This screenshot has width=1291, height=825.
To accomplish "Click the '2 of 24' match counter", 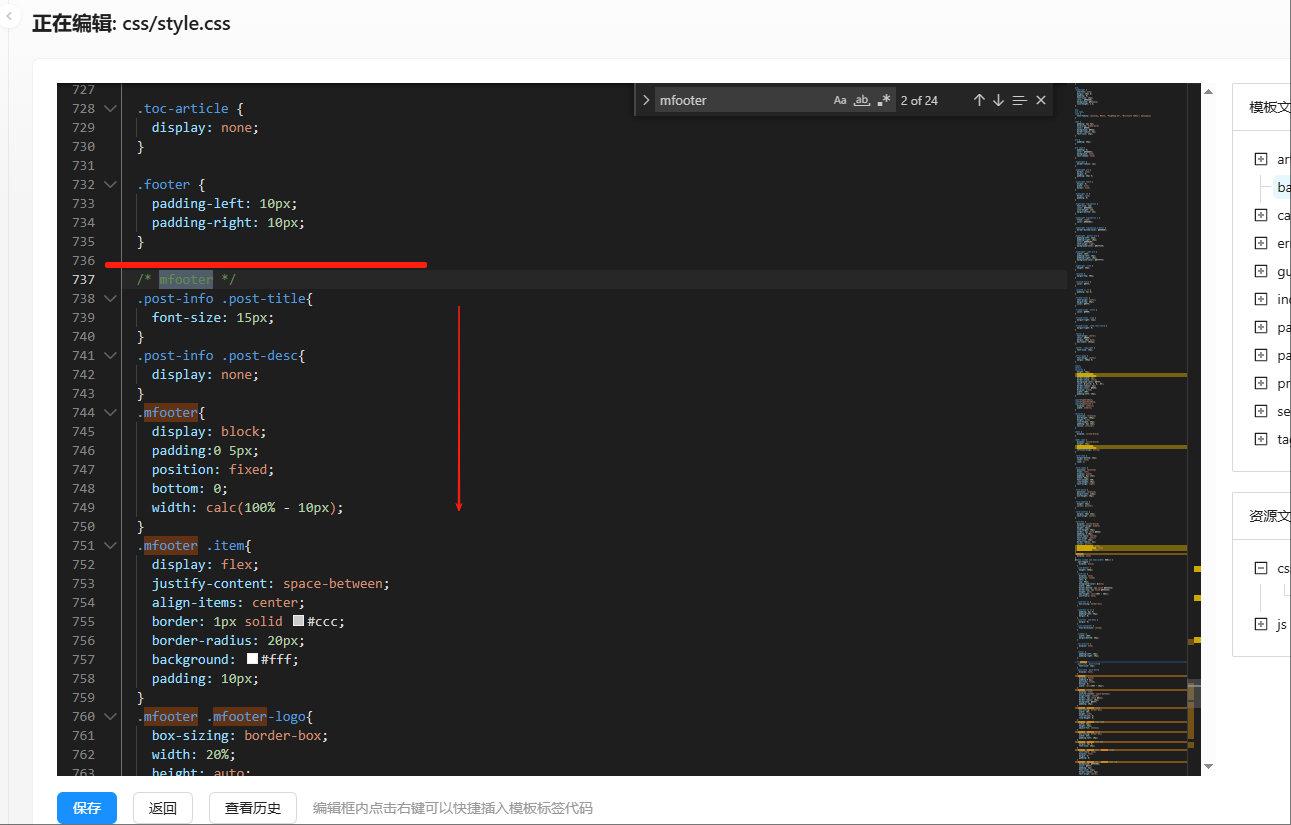I will [919, 100].
